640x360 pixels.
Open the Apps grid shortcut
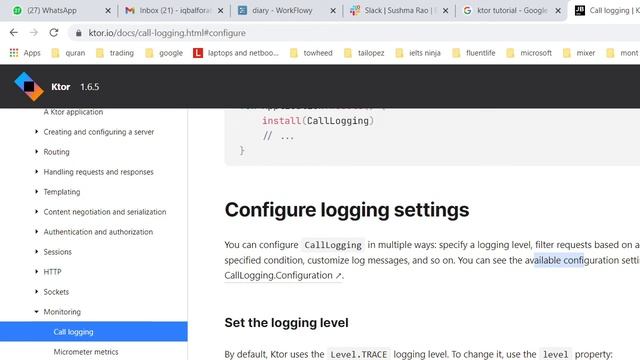tap(24, 53)
